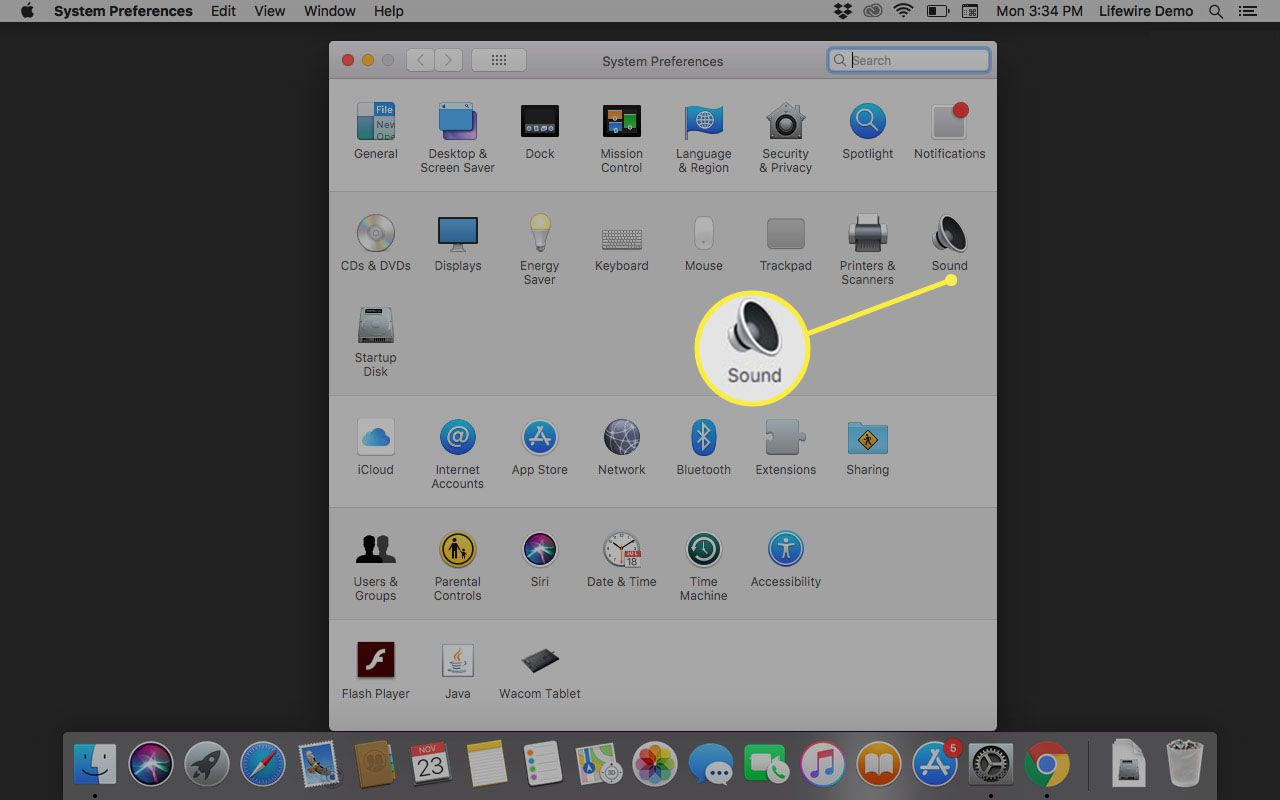Open Parental Controls preferences
The height and width of the screenshot is (800, 1280).
(x=458, y=565)
